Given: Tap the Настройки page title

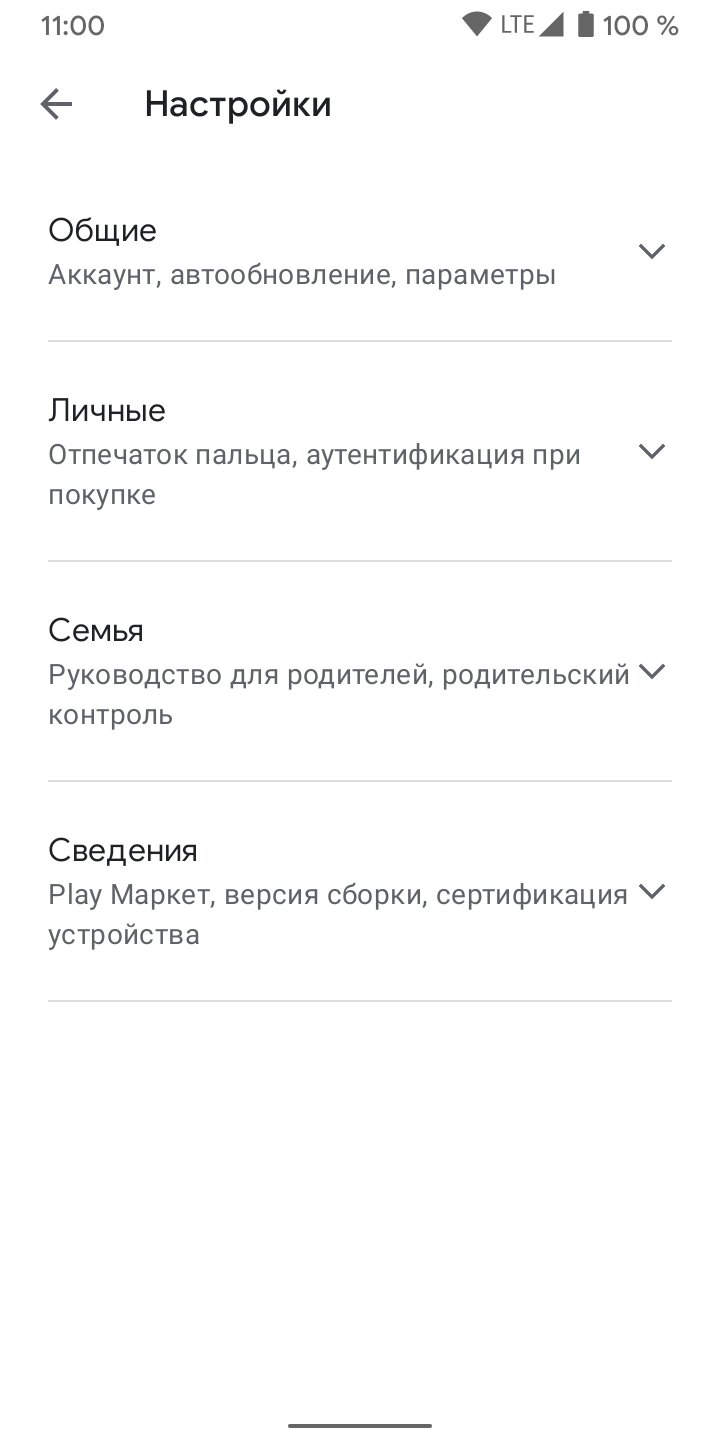Looking at the screenshot, I should [238, 104].
